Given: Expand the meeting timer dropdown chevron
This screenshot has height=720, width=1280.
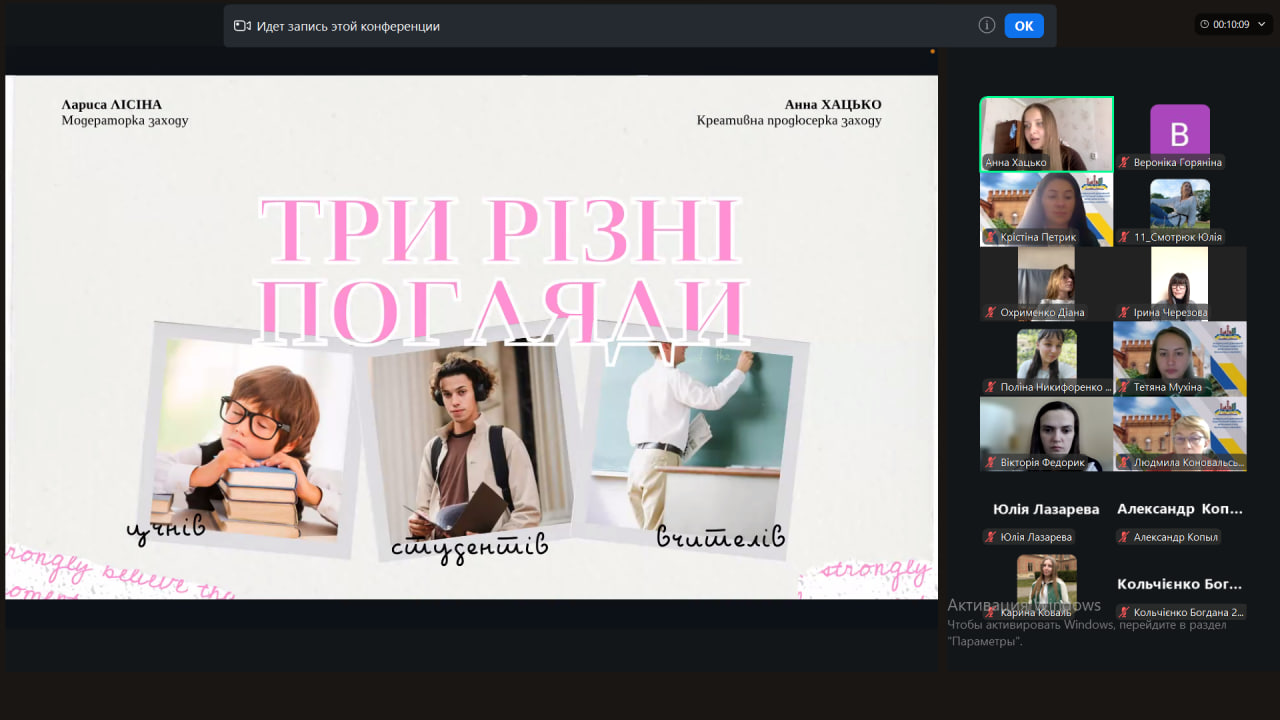Looking at the screenshot, I should [1262, 24].
